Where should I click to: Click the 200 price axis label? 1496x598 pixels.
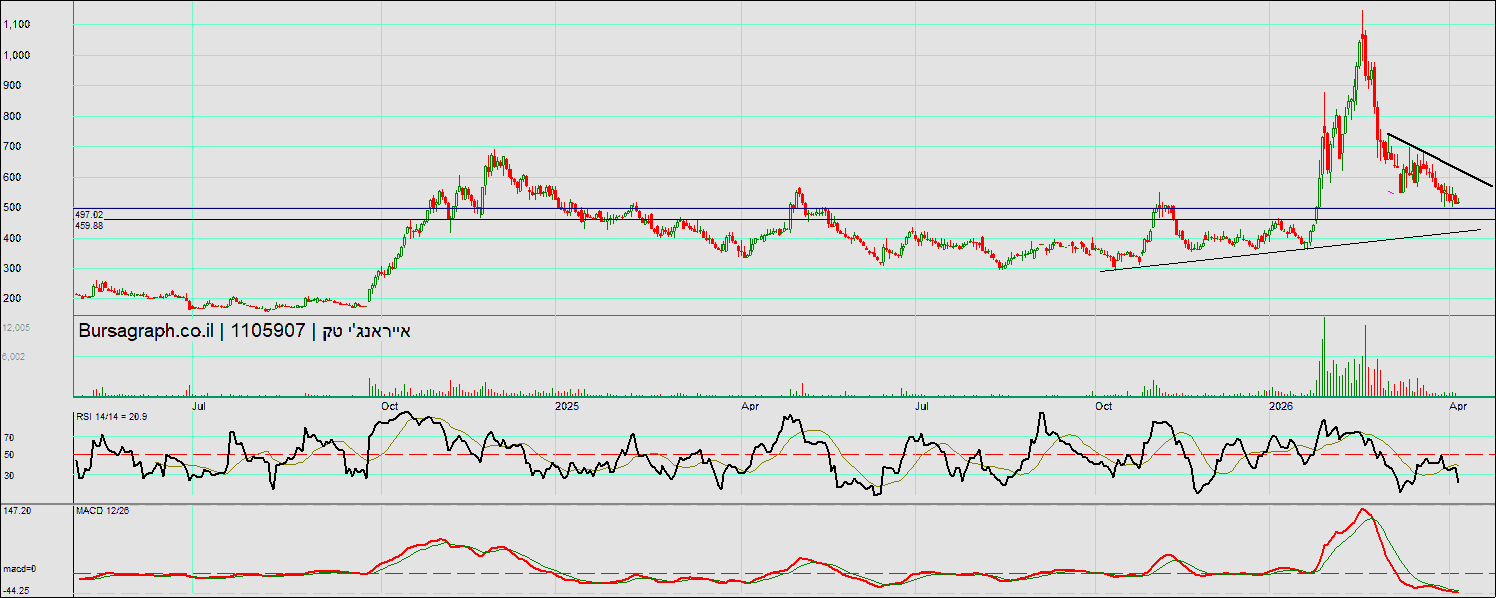point(12,299)
